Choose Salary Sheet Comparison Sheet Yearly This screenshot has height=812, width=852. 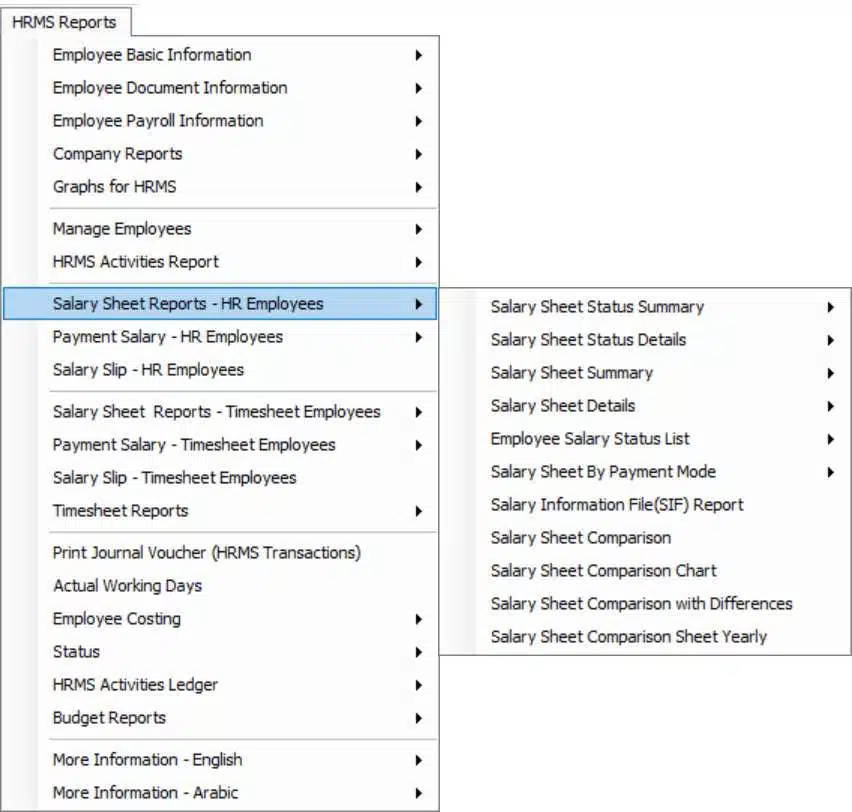tap(645, 636)
